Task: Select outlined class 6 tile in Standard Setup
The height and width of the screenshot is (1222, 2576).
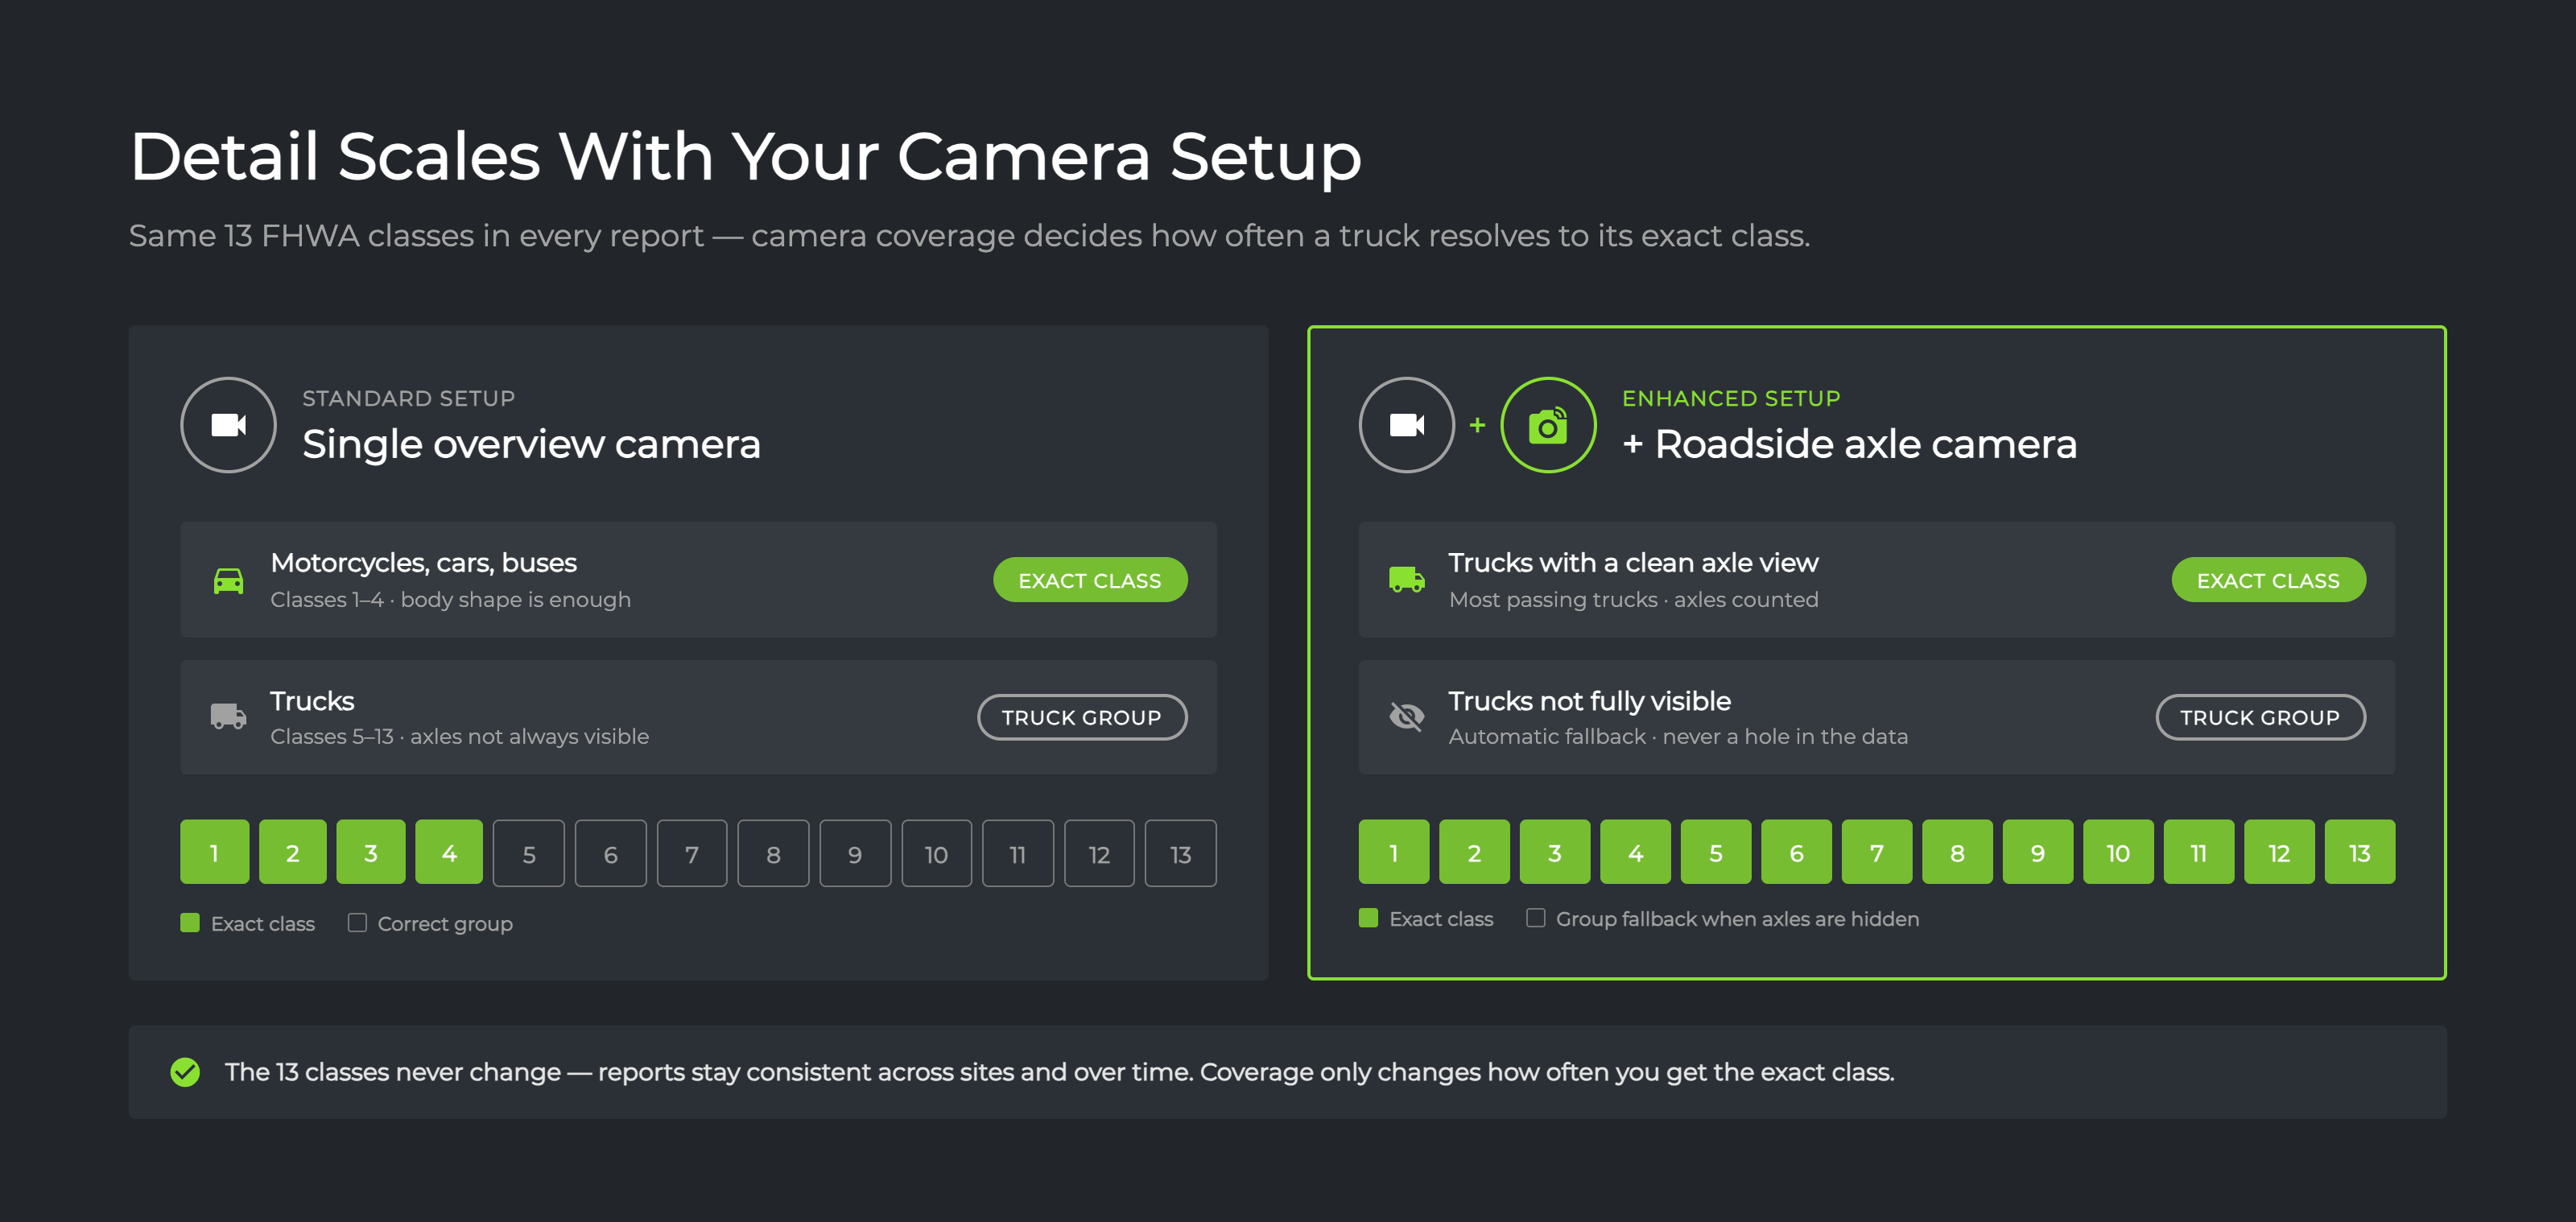Action: pos(611,853)
